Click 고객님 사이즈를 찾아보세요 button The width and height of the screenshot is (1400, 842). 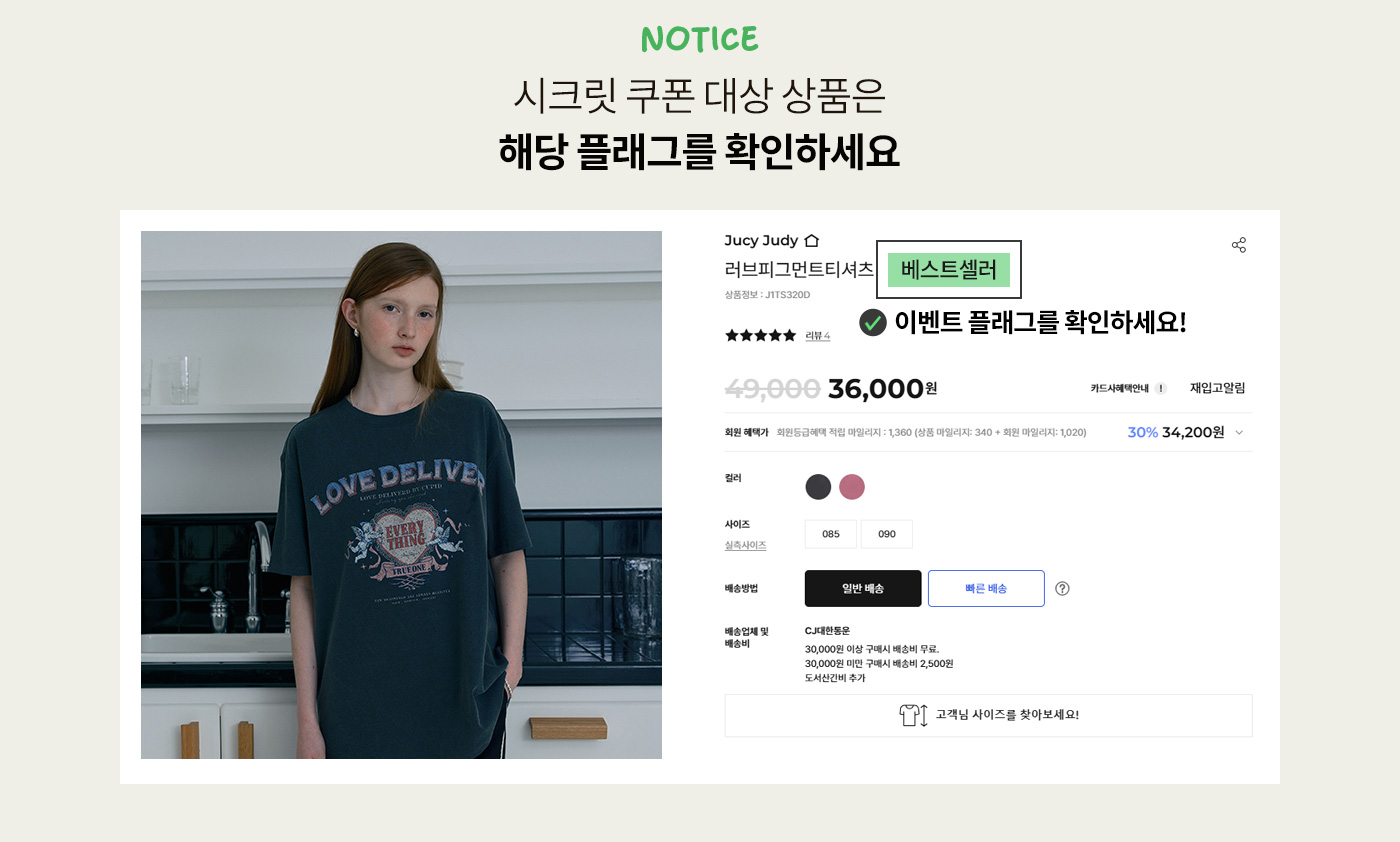(988, 715)
